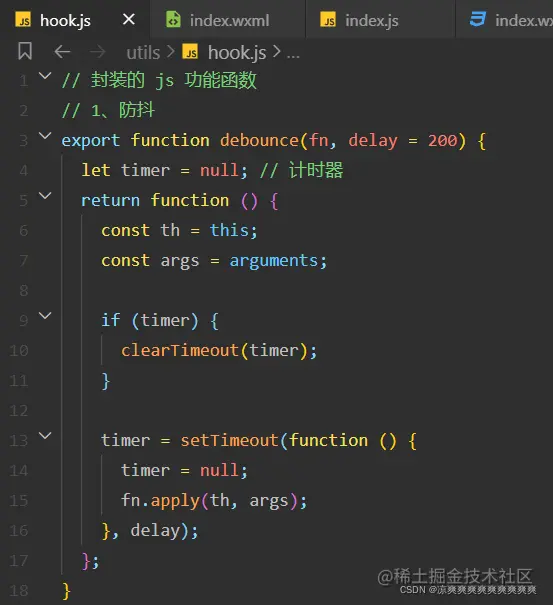Go back with the left arrow
The width and height of the screenshot is (553, 605).
coord(62,51)
